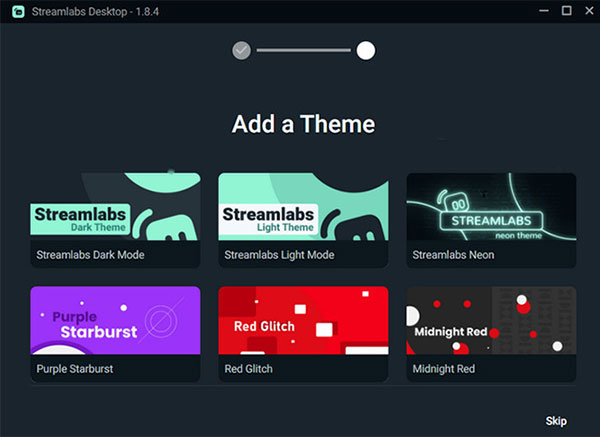Click the 'Red Glitch' caption text
The image size is (600, 437).
248,369
